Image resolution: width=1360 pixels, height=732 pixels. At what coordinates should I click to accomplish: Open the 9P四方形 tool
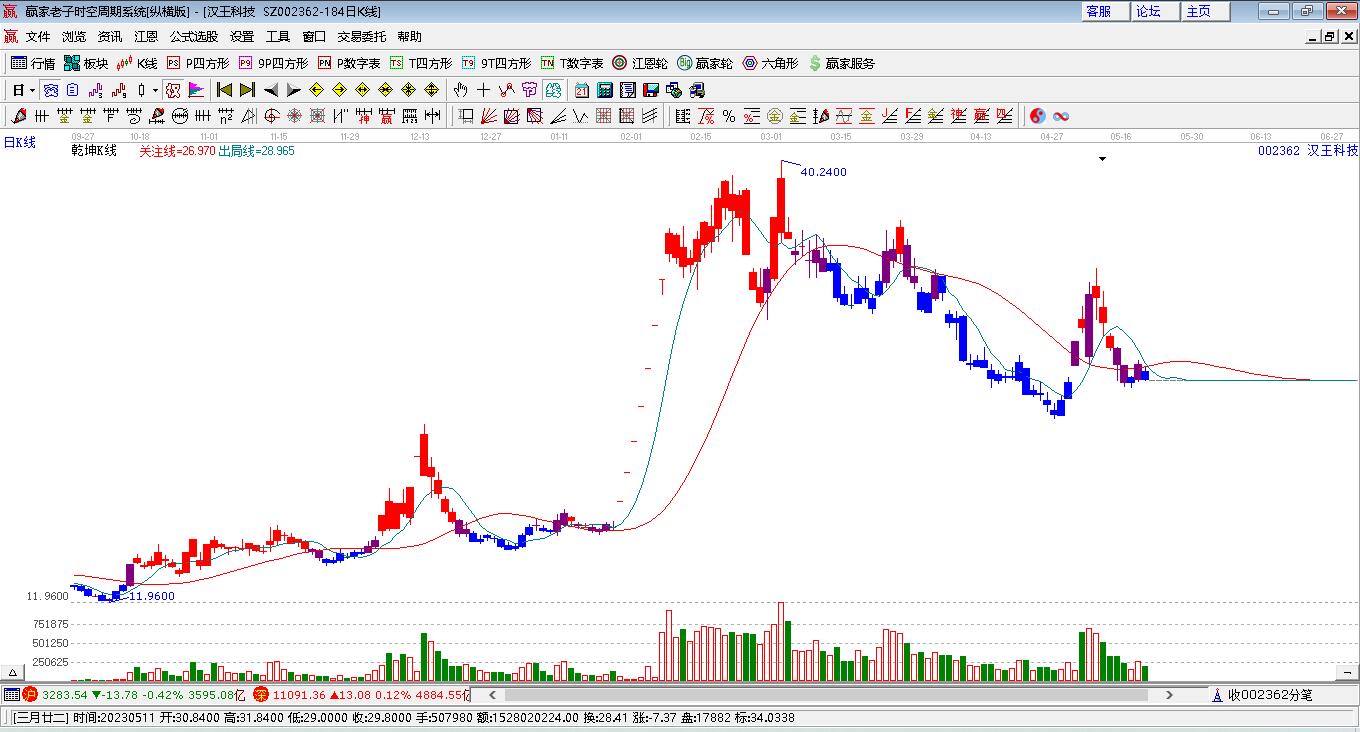pyautogui.click(x=273, y=63)
